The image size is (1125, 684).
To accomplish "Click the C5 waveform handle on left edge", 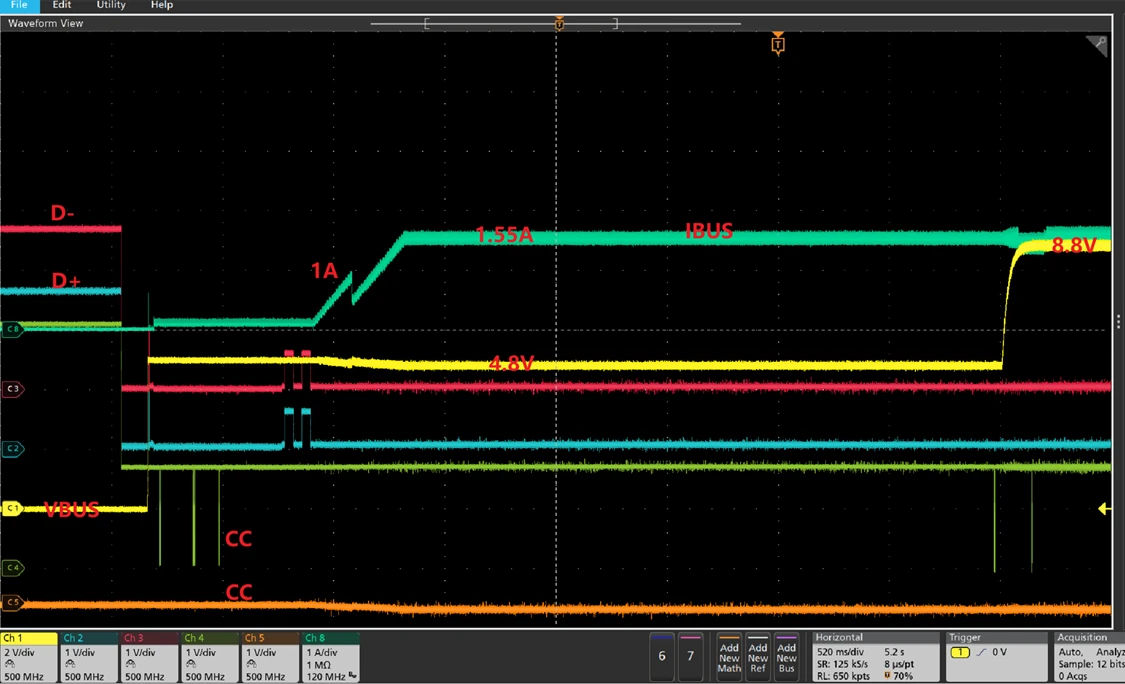I will tap(12, 603).
